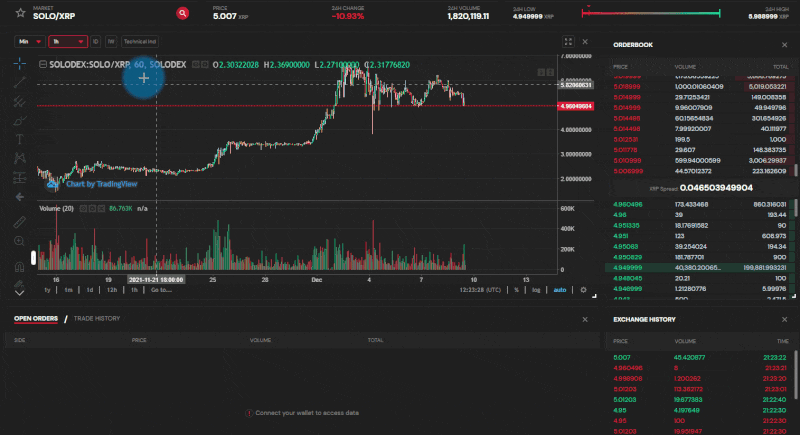Toggle percentage scale (%)
Screen dimensions: 800x435
point(516,290)
